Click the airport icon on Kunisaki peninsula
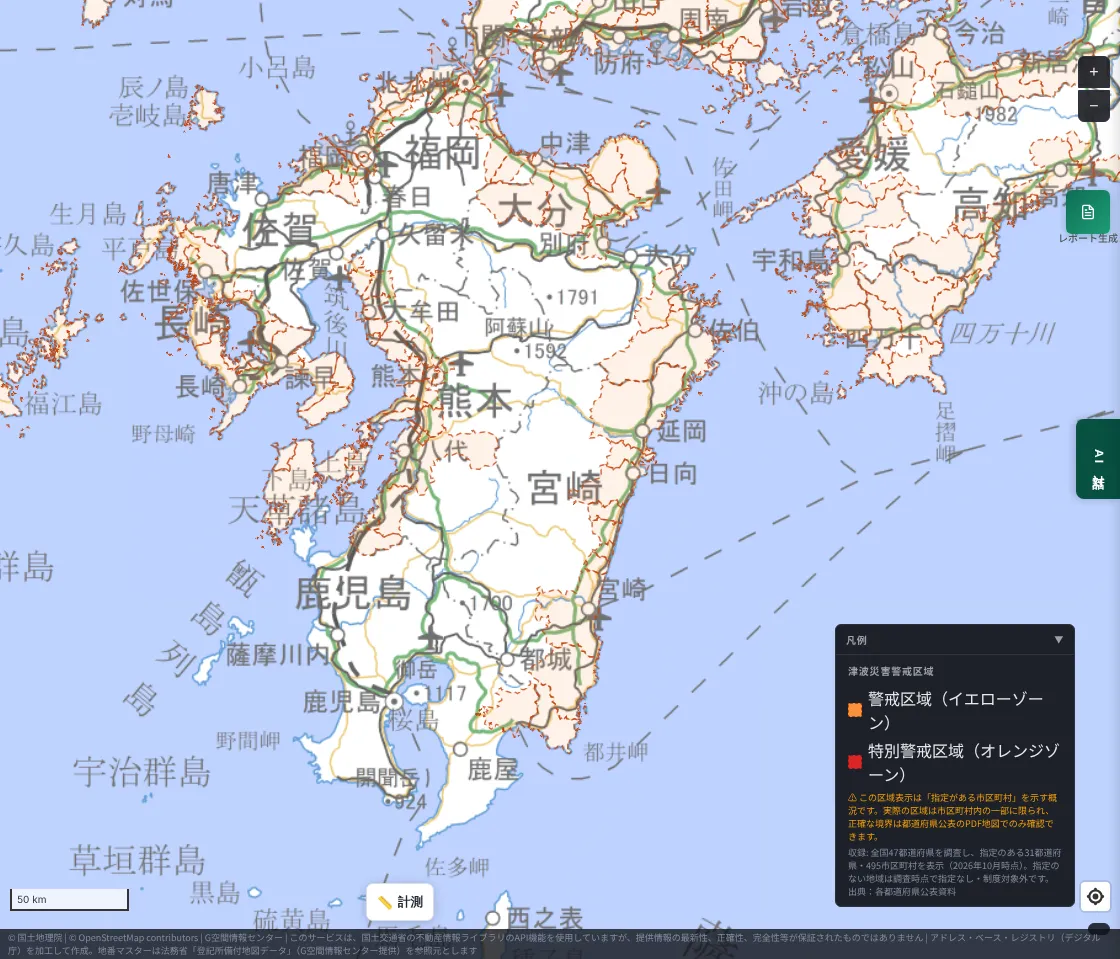 (658, 191)
